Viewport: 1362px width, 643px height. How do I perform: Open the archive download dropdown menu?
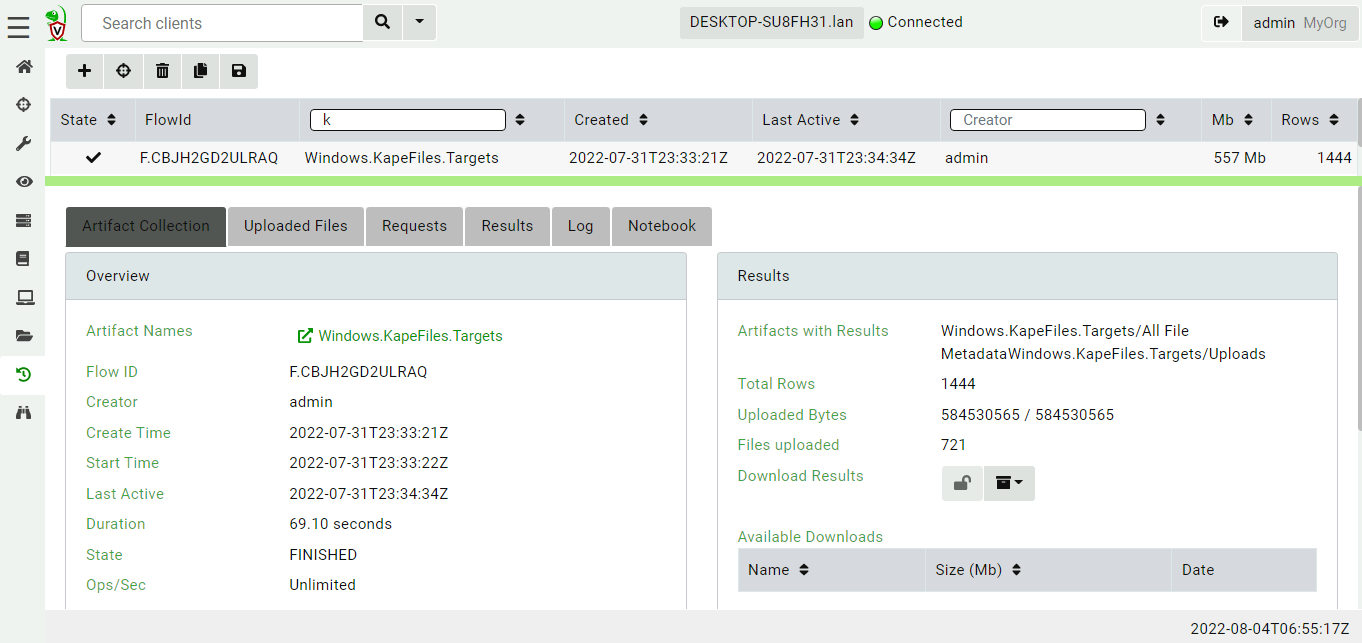tap(1009, 483)
